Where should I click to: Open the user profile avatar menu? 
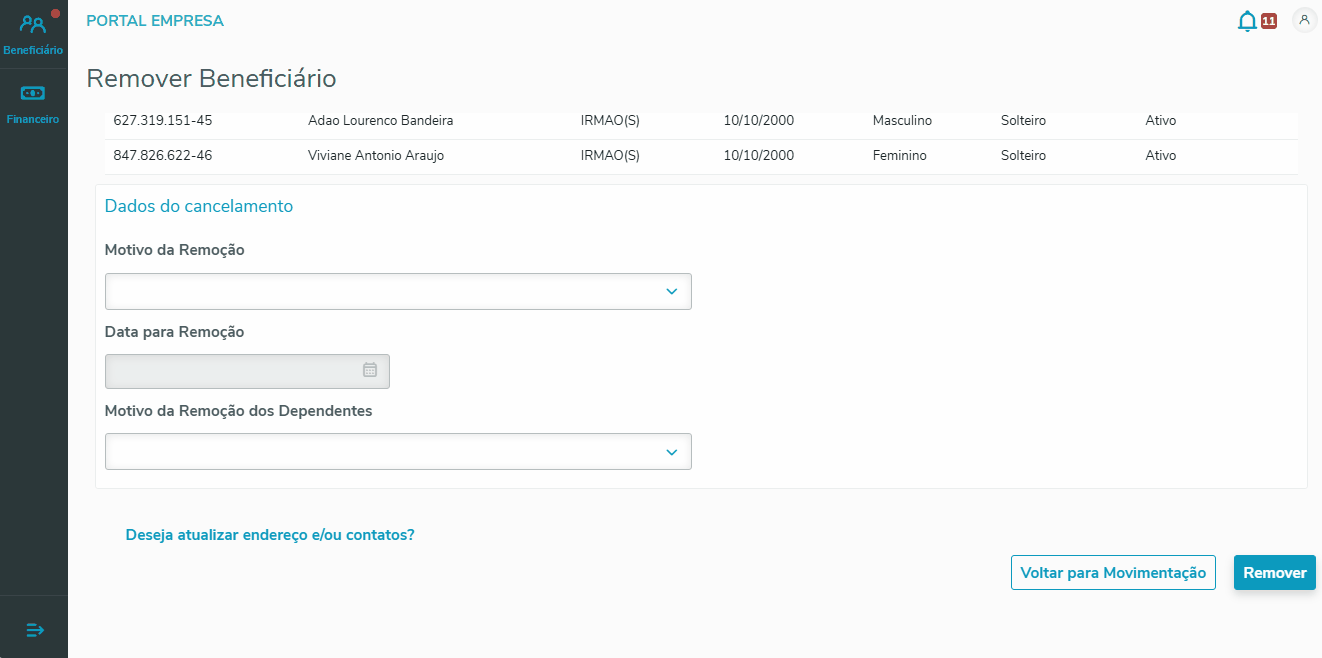pyautogui.click(x=1304, y=20)
